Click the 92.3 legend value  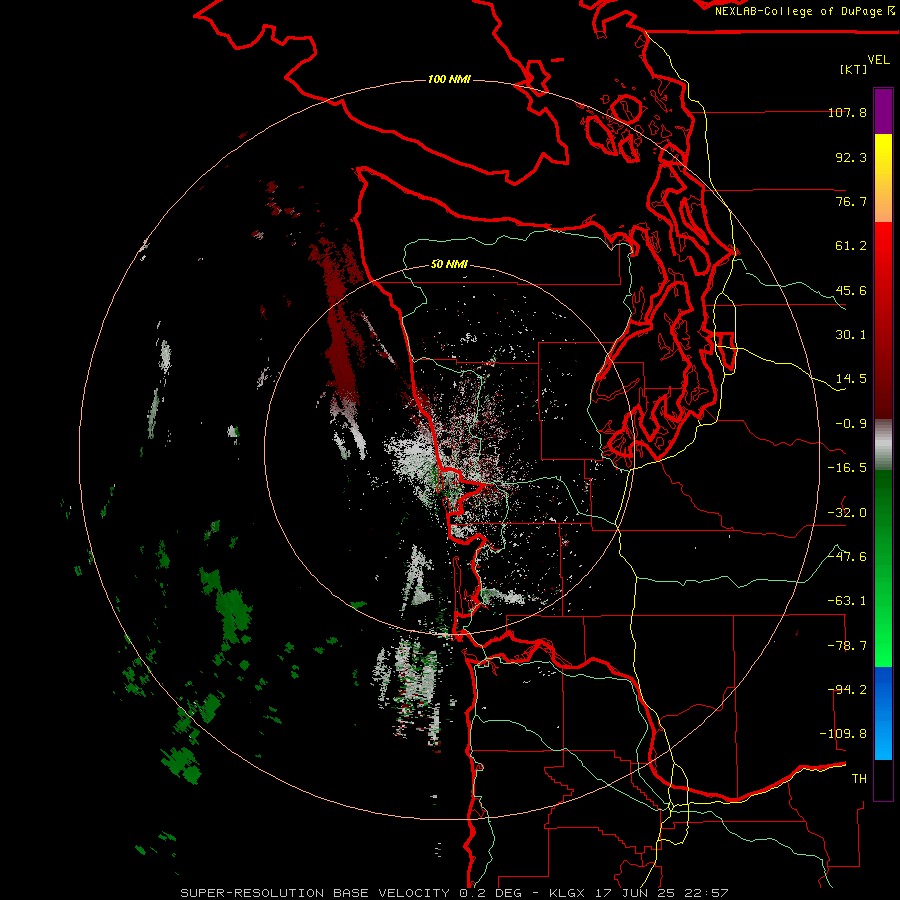[x=851, y=157]
